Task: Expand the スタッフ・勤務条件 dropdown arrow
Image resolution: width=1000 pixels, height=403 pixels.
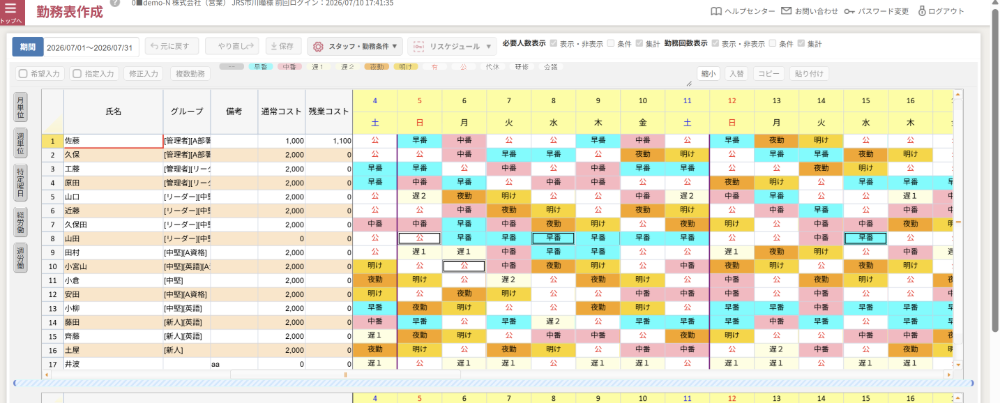Action: [395, 47]
